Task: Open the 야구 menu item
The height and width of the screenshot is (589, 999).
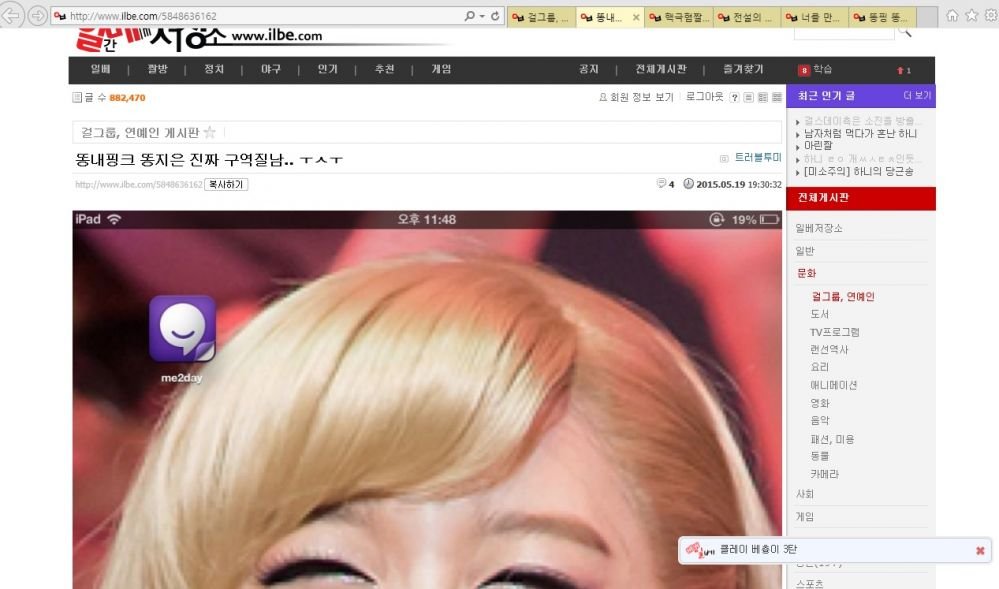Action: tap(271, 69)
